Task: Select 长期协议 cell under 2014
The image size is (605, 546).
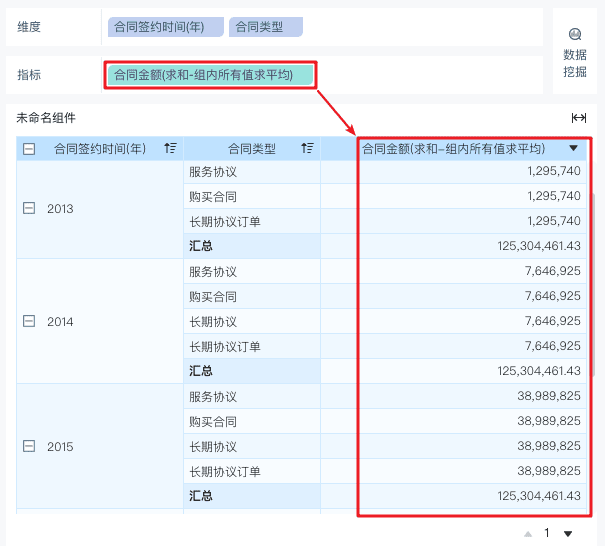Action: [x=252, y=321]
